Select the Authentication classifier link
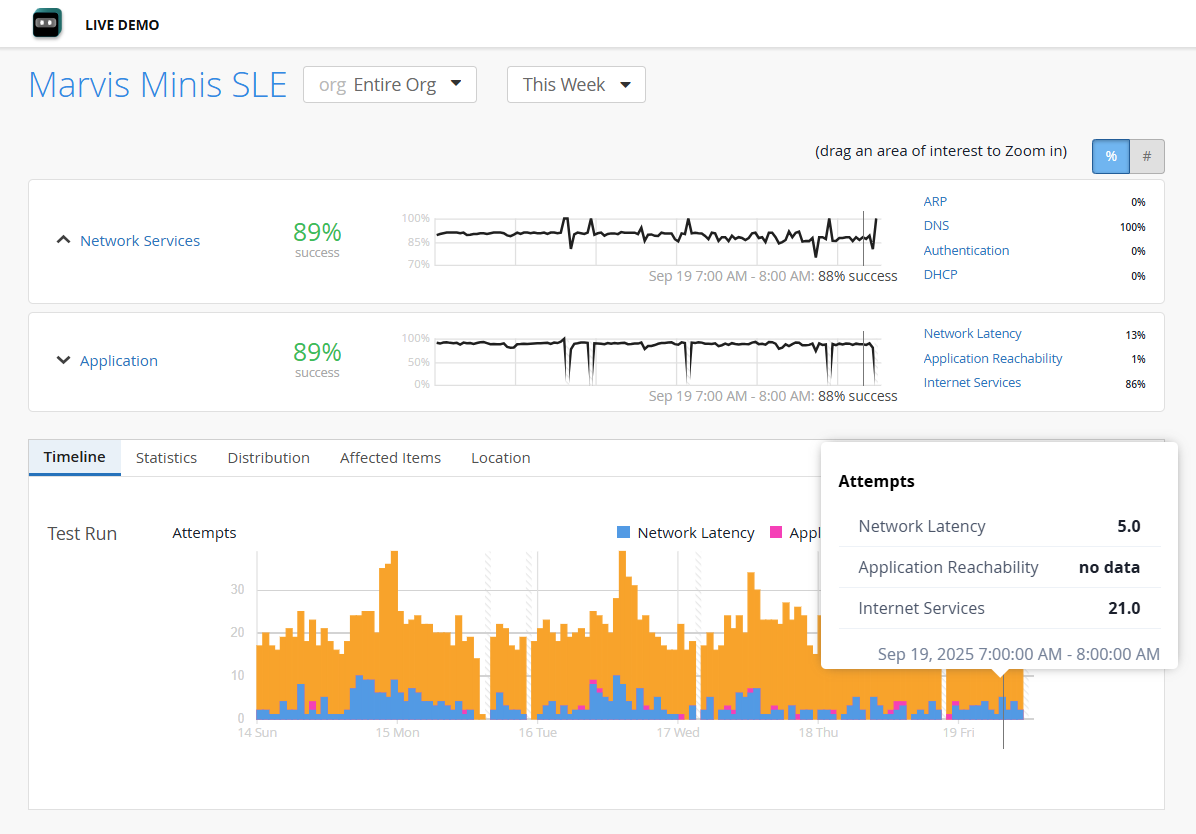1196x834 pixels. [966, 251]
